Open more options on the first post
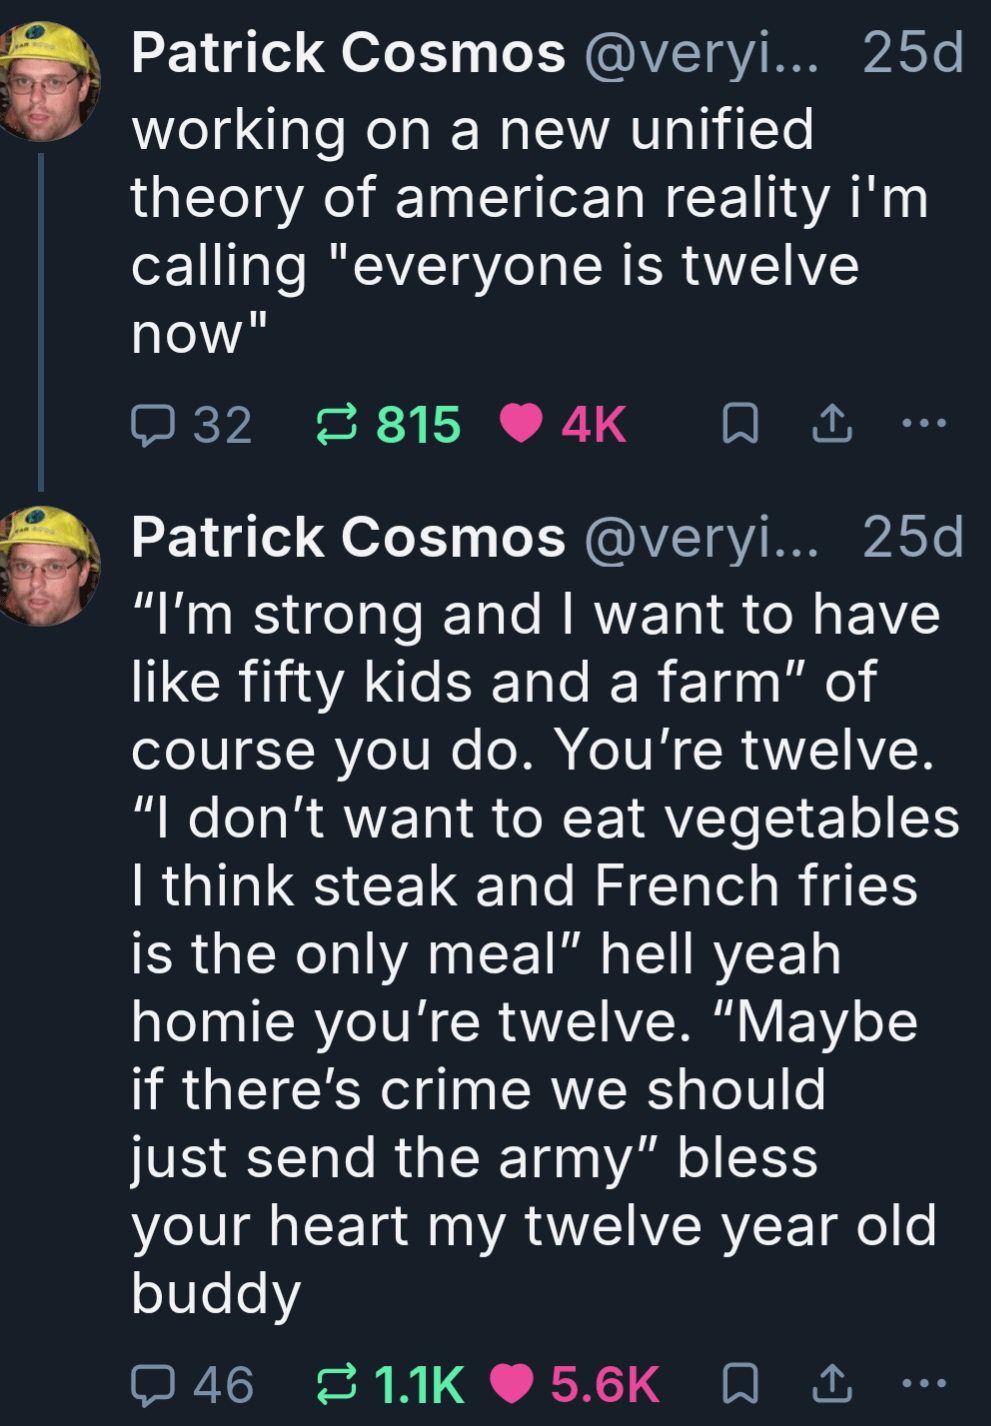The width and height of the screenshot is (991, 1426). [x=924, y=423]
